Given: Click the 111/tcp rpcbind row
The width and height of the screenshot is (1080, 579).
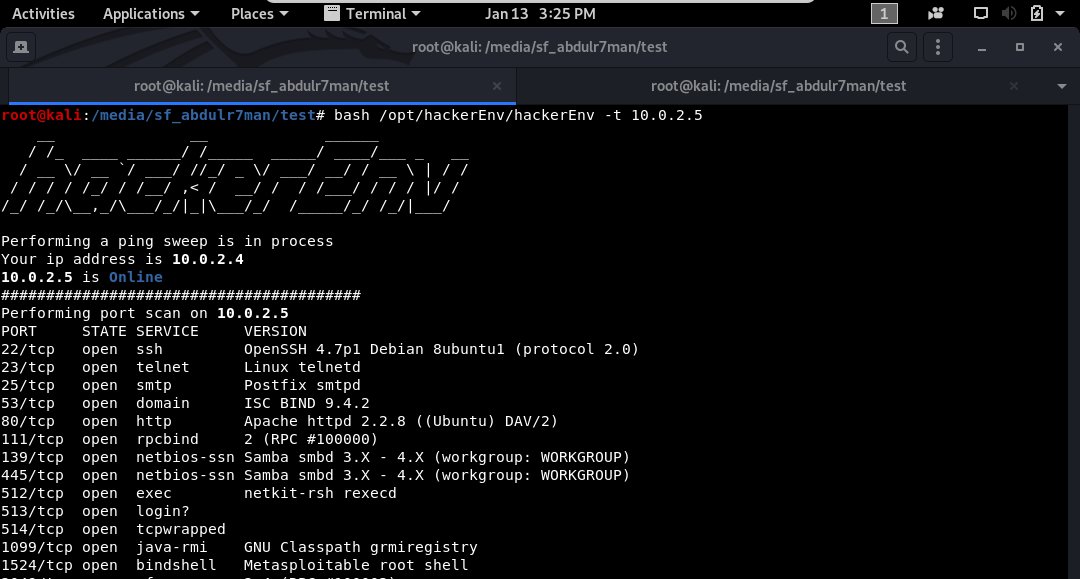Looking at the screenshot, I should coord(189,439).
